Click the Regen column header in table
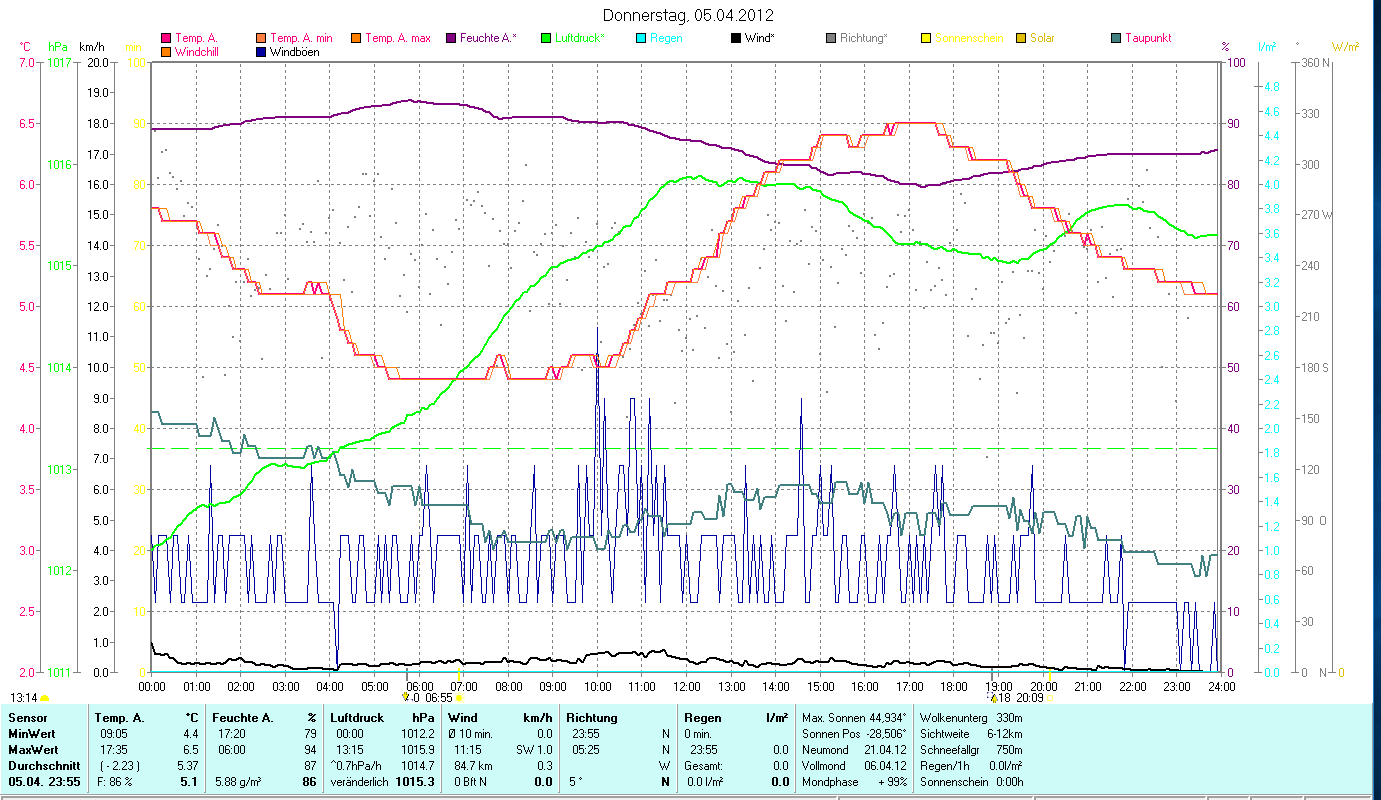The width and height of the screenshot is (1381, 800). [702, 718]
